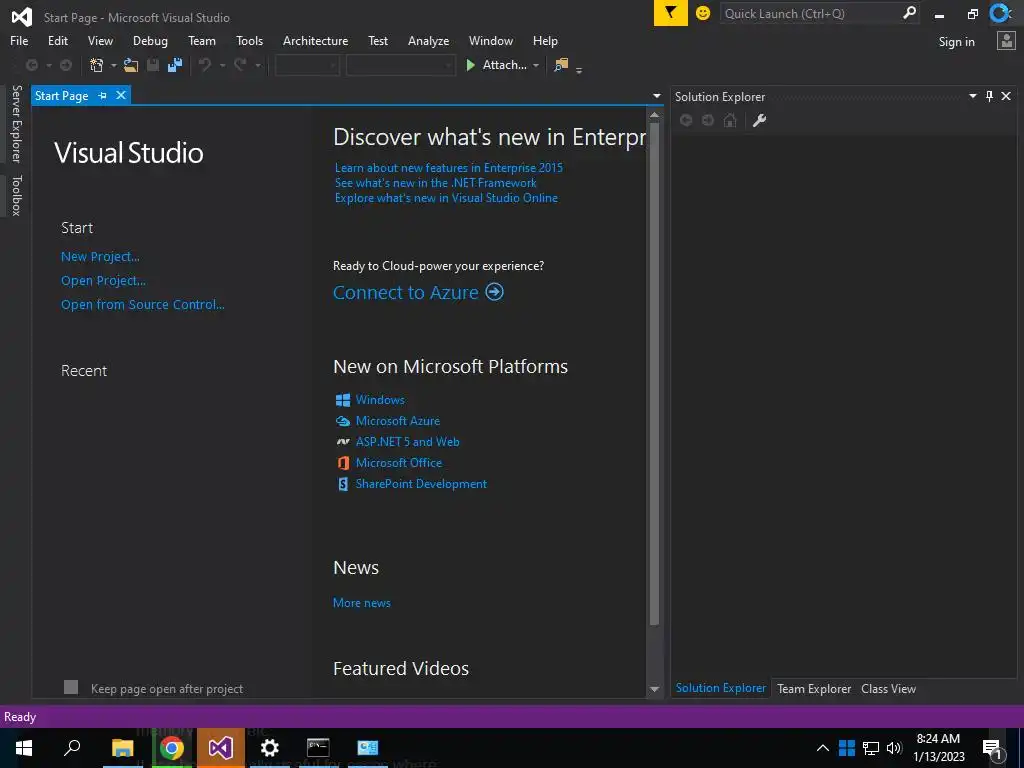Open the notifications flag icon
Screen dimensions: 1024x768
pos(671,13)
